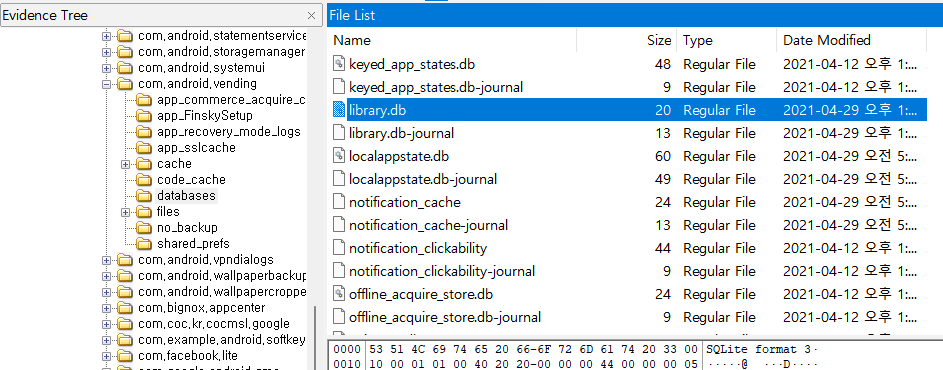The width and height of the screenshot is (943, 370).
Task: Click the File List panel title bar
Action: pyautogui.click(x=635, y=15)
